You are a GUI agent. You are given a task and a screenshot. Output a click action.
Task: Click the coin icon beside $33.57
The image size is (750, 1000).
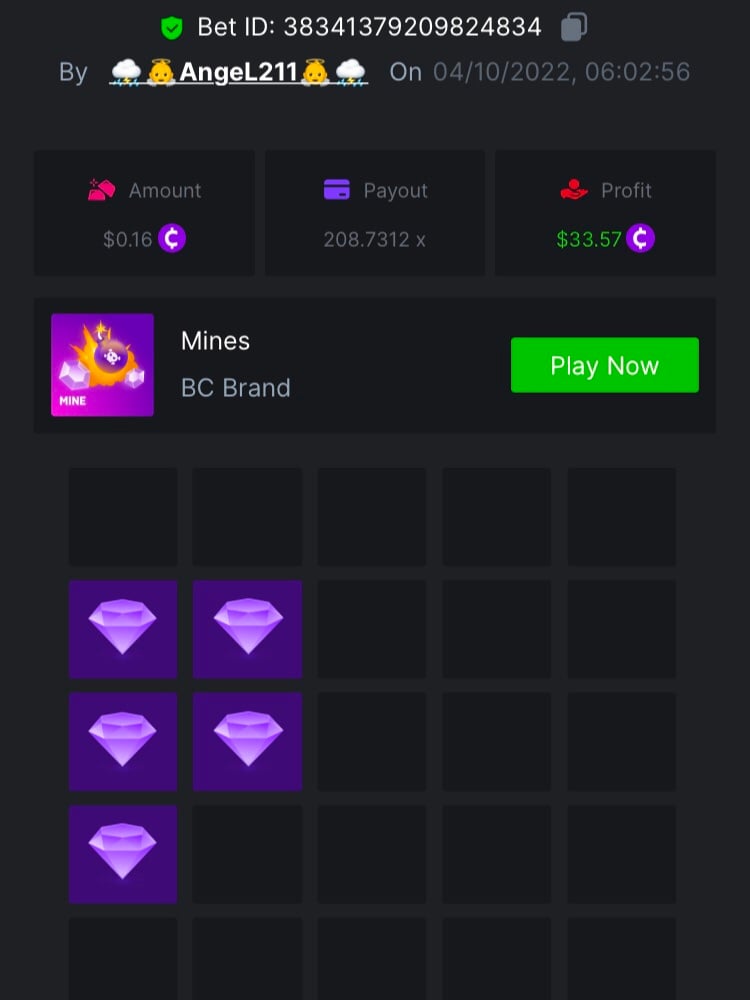640,239
